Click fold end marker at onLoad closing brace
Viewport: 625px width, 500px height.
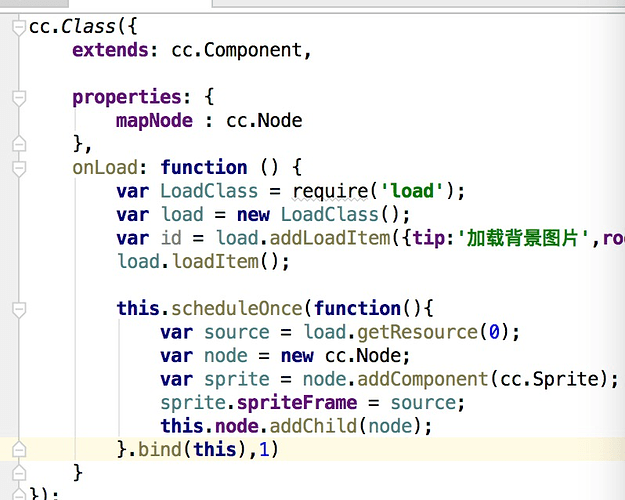coord(19,473)
